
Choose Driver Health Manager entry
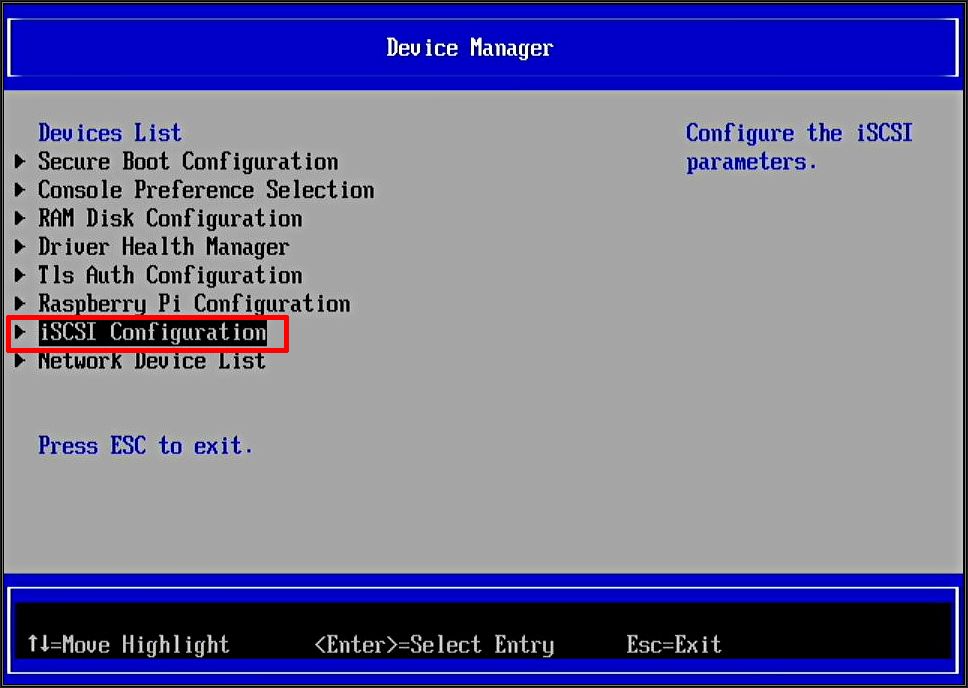164,247
